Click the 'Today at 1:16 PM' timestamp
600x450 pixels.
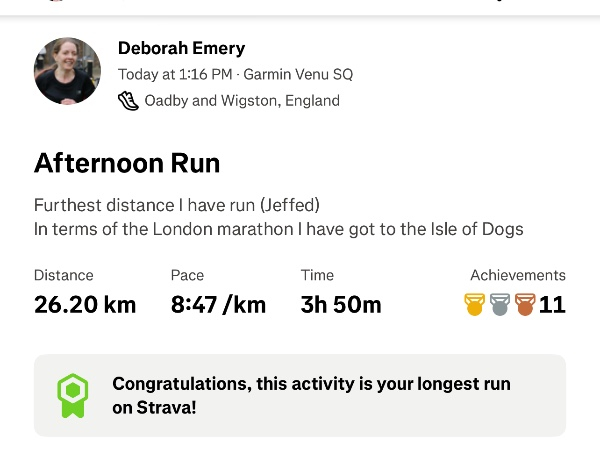(176, 75)
